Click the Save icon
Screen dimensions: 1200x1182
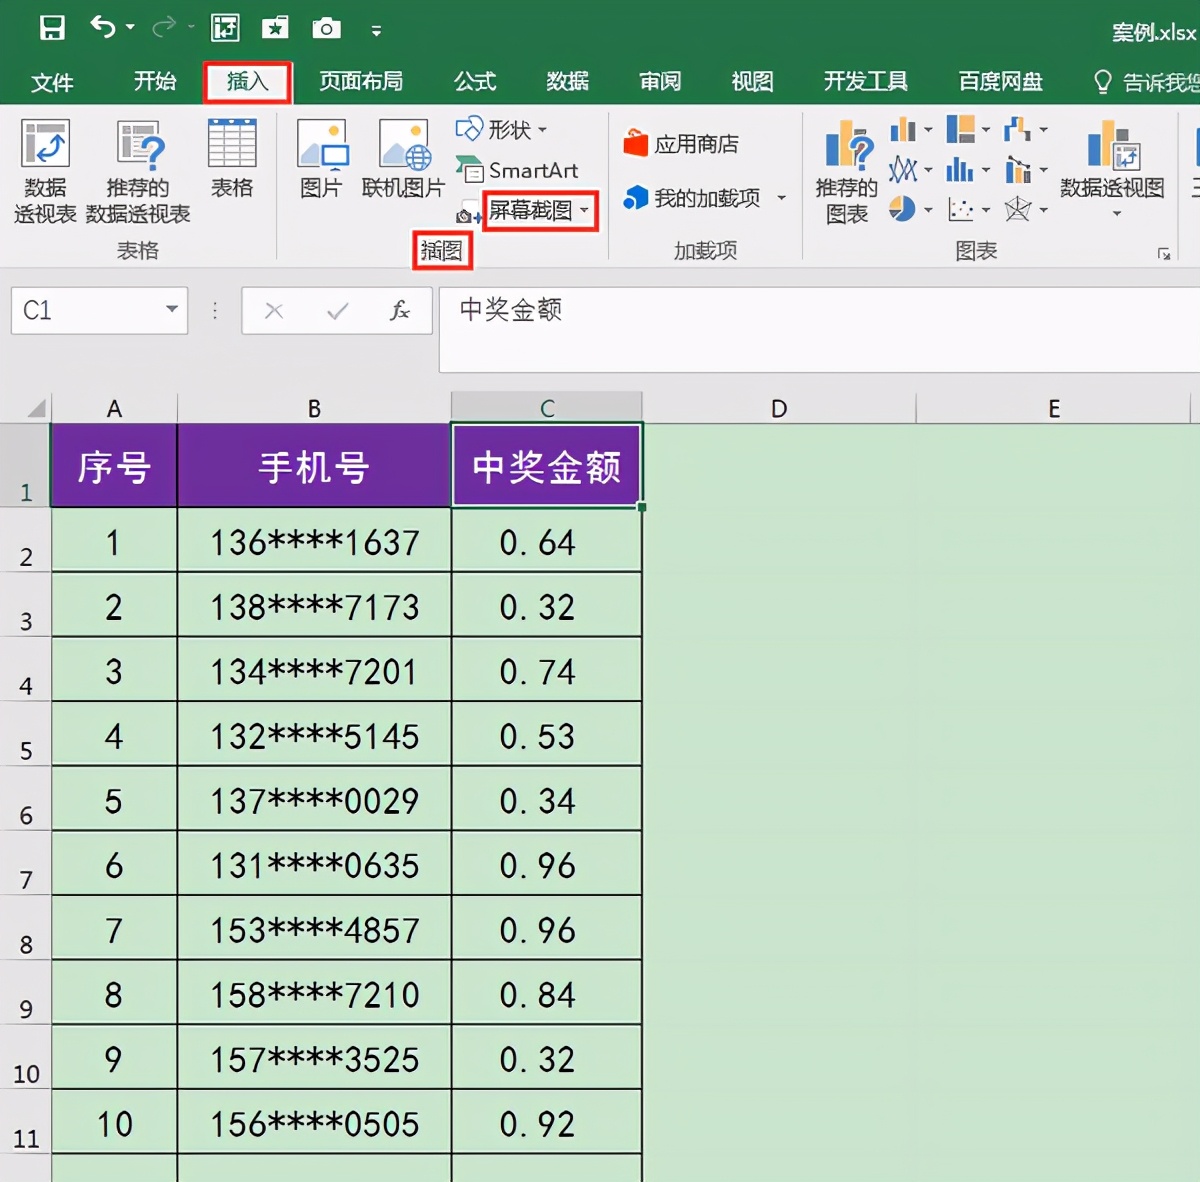point(53,29)
